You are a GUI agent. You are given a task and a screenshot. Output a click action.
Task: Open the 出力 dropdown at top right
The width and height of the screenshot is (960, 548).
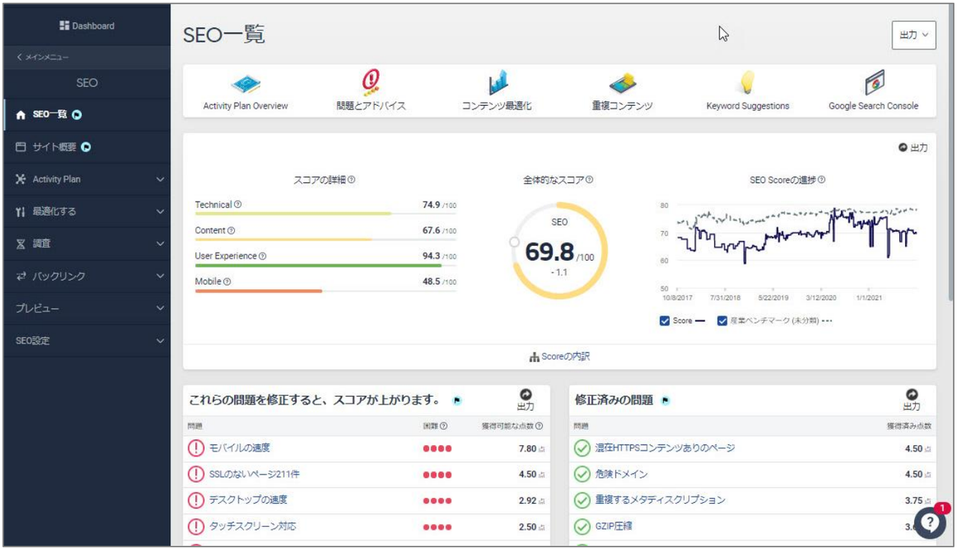(913, 35)
